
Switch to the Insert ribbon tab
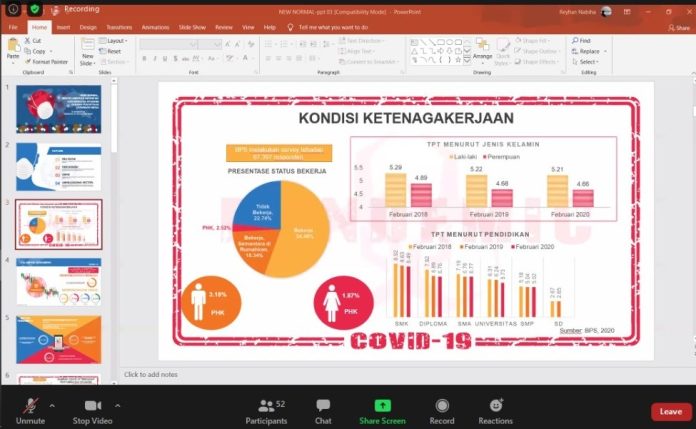pos(63,27)
